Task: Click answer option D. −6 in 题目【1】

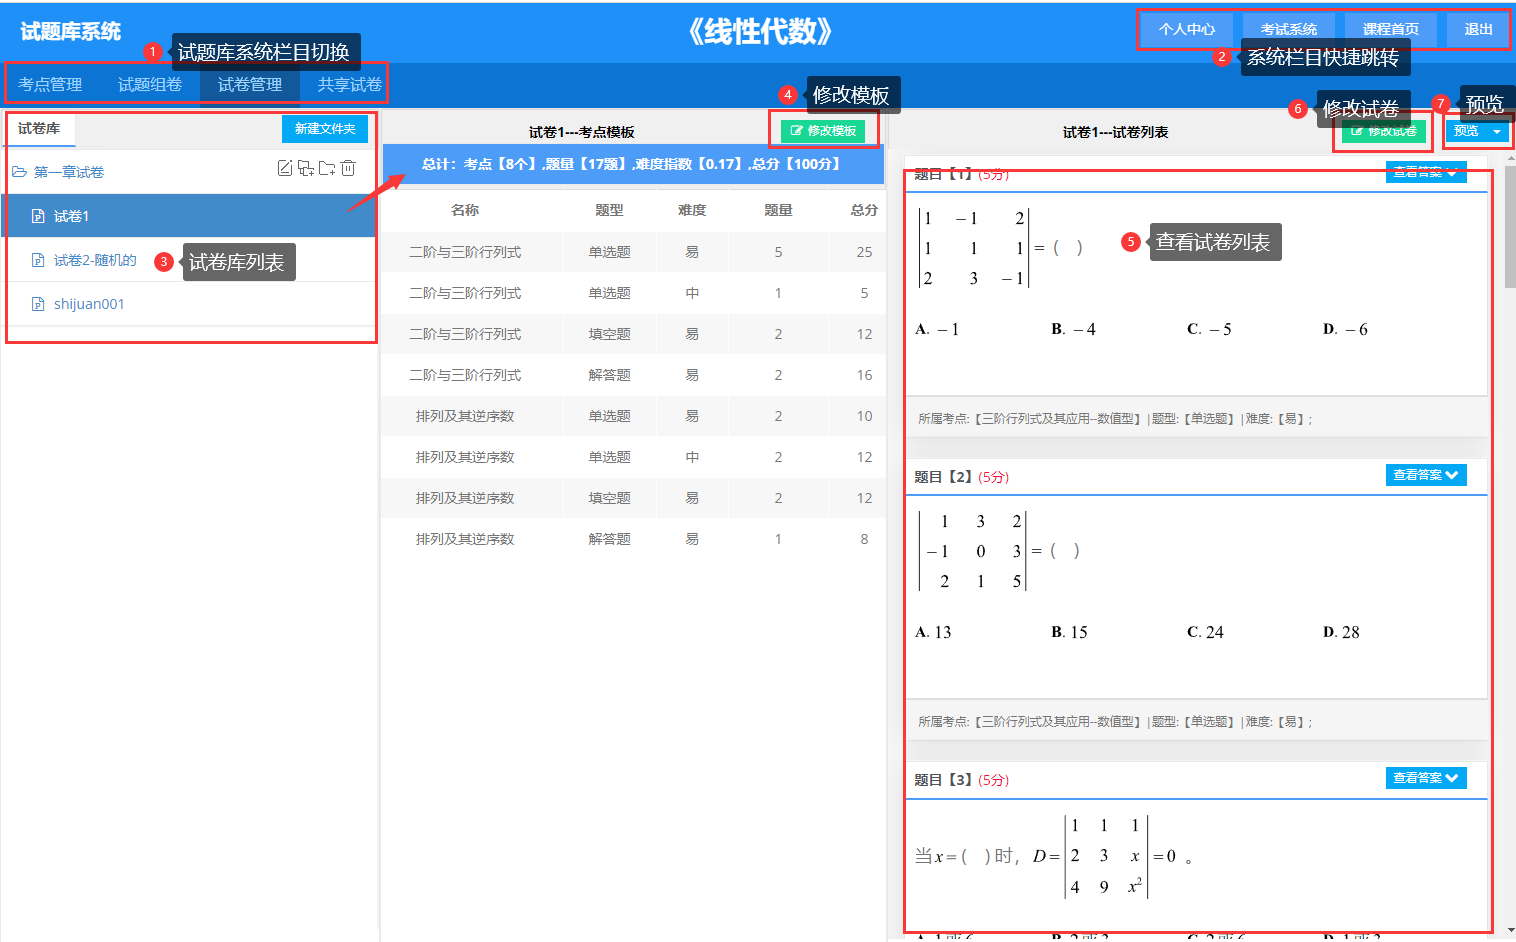Action: (1345, 329)
